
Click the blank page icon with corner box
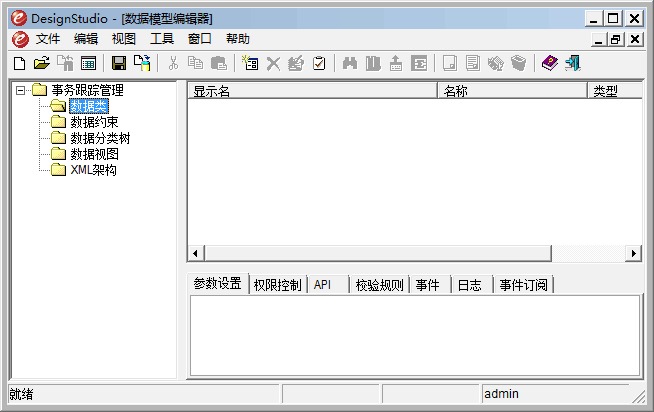pos(450,63)
